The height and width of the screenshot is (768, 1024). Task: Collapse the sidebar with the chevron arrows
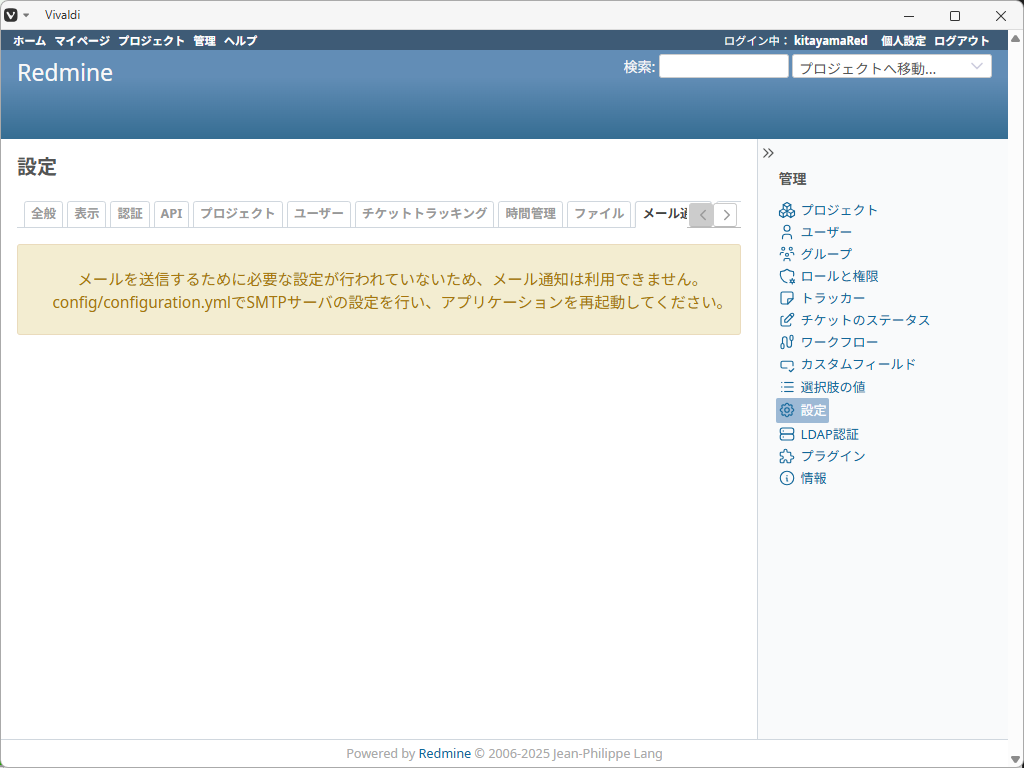coord(768,152)
